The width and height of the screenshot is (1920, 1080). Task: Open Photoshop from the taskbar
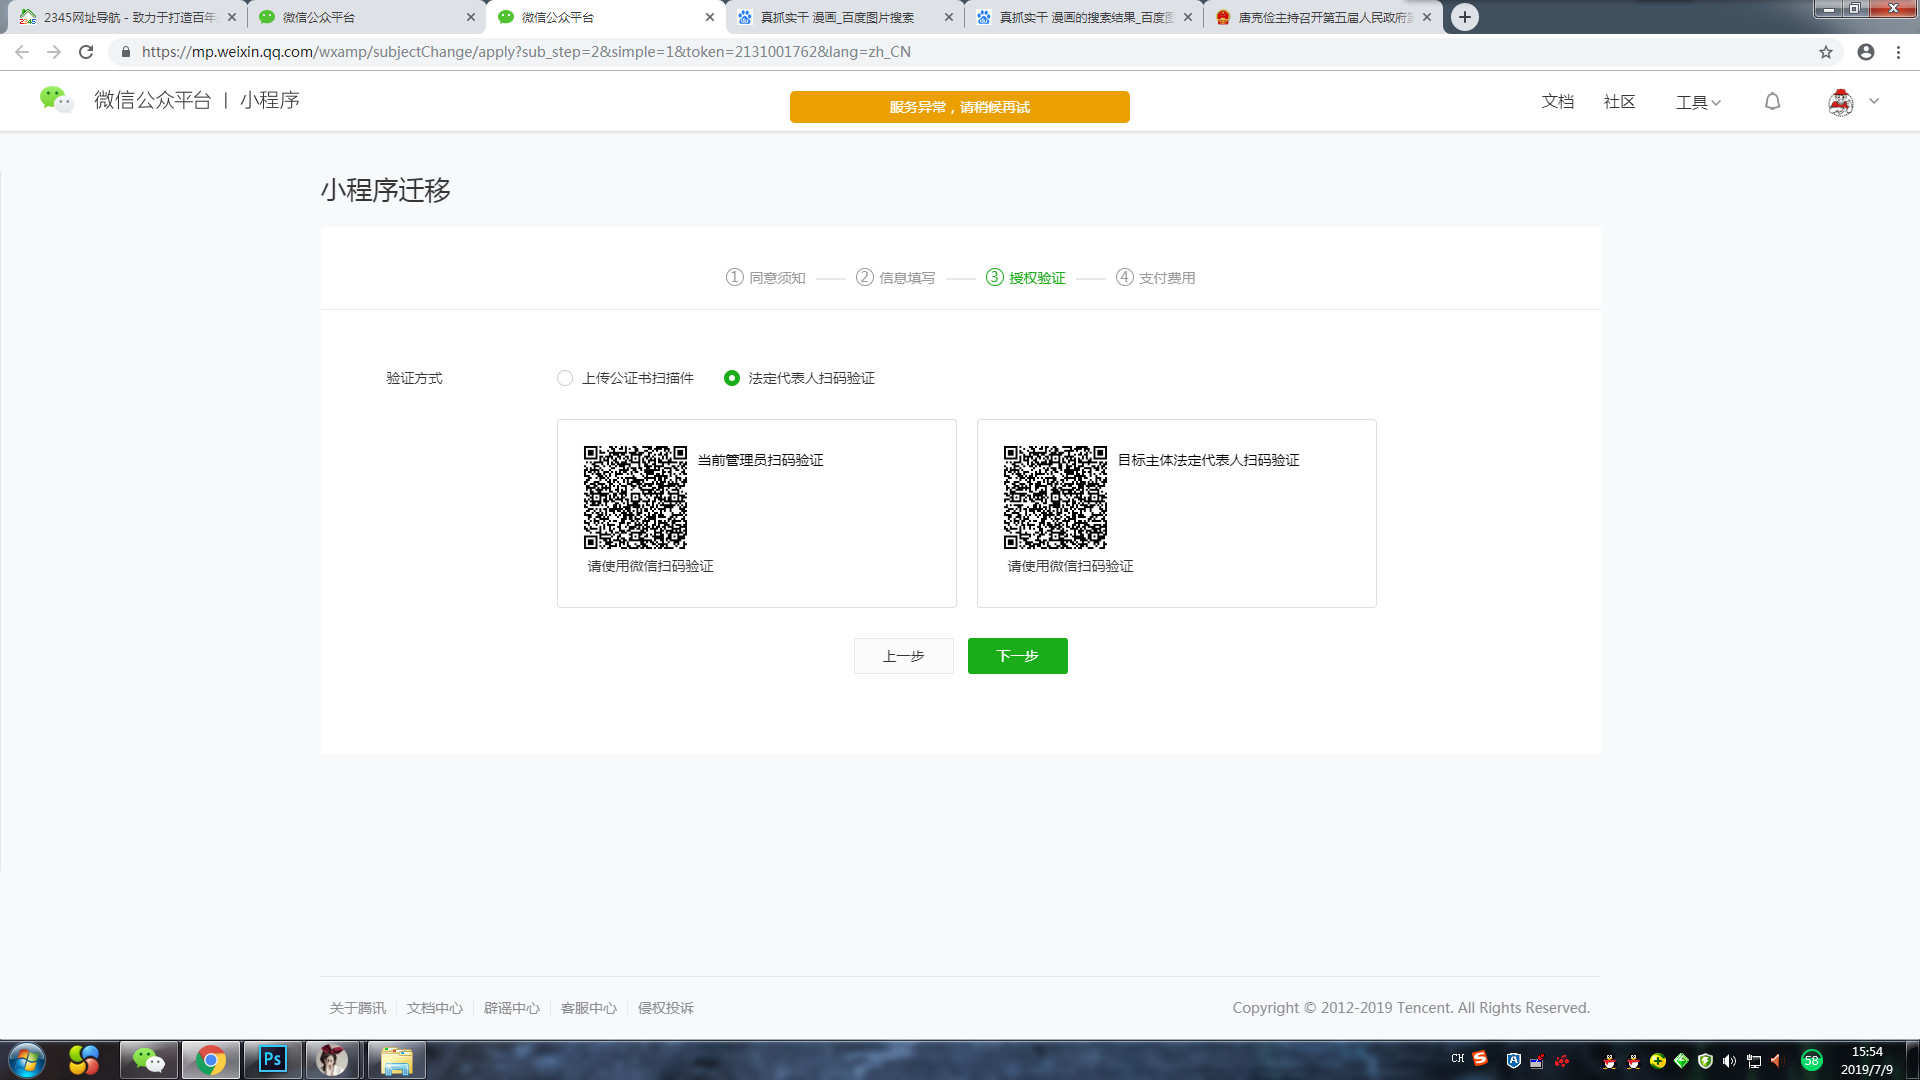(273, 1060)
